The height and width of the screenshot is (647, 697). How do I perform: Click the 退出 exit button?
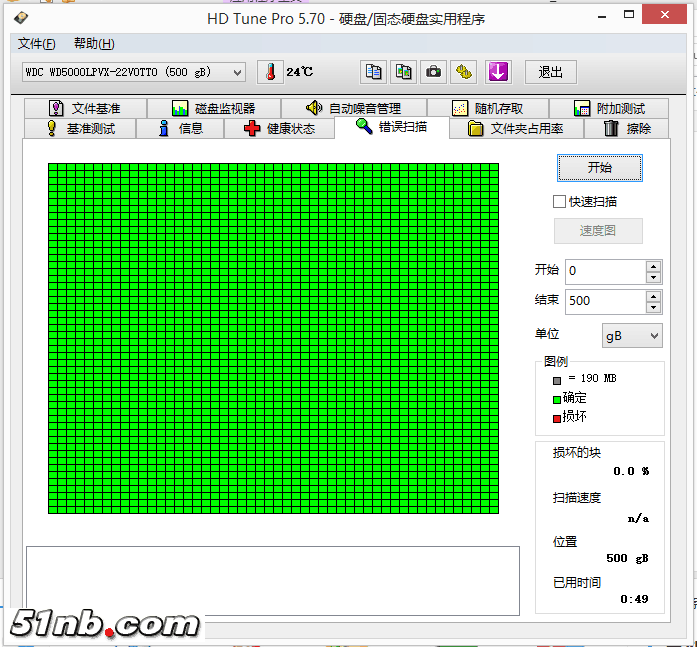pyautogui.click(x=551, y=72)
